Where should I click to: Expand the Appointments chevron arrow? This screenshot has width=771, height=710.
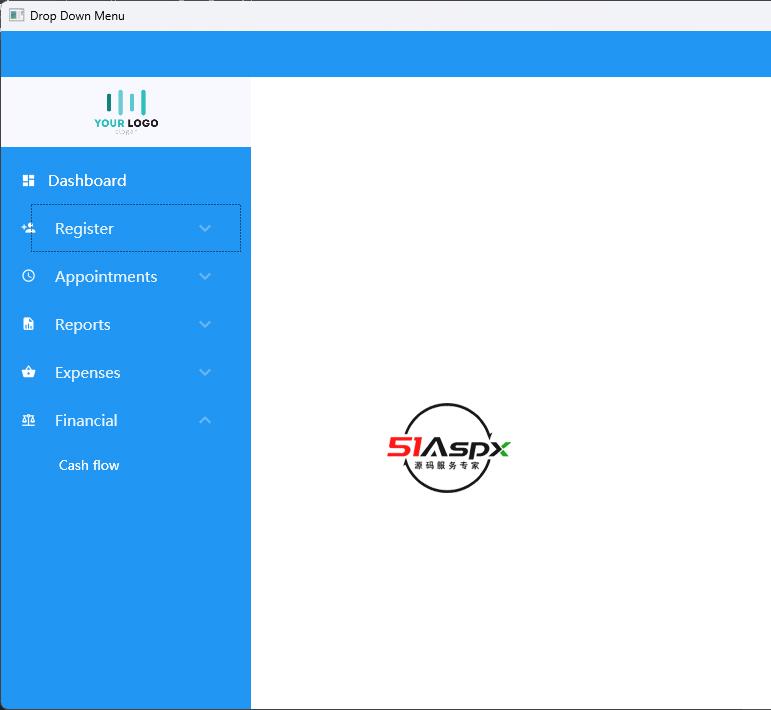(205, 276)
